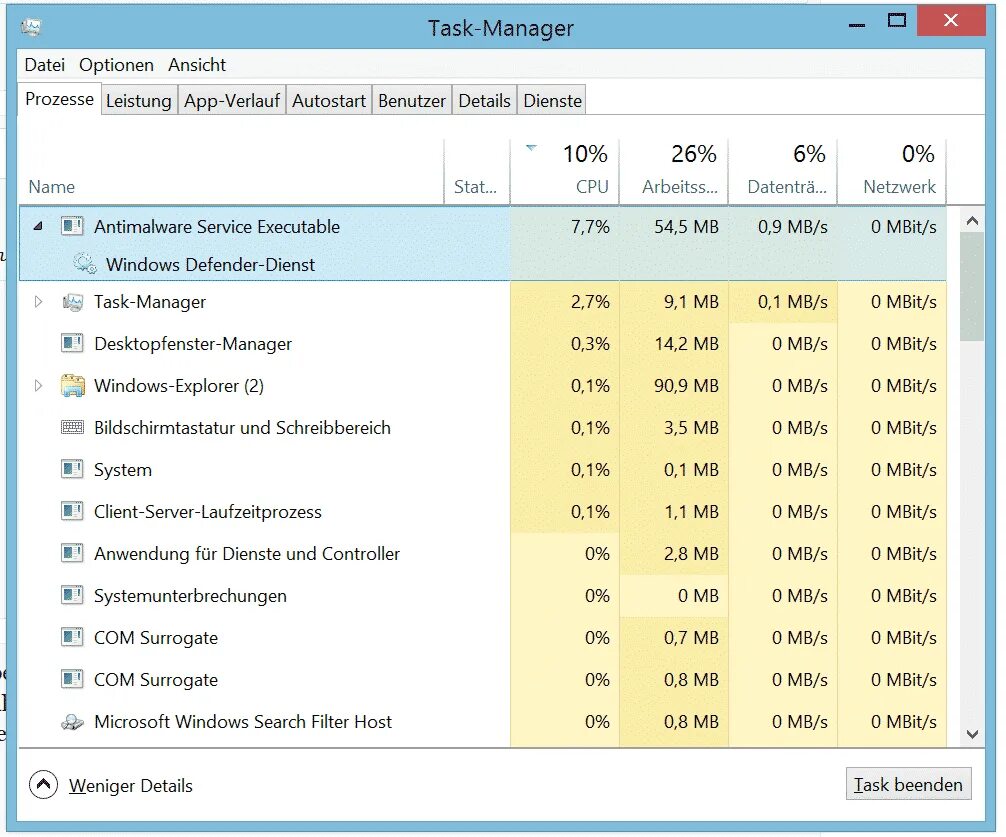Expand the Windows-Explorer (2) group
Screen dimensions: 1006x837
(x=38, y=385)
